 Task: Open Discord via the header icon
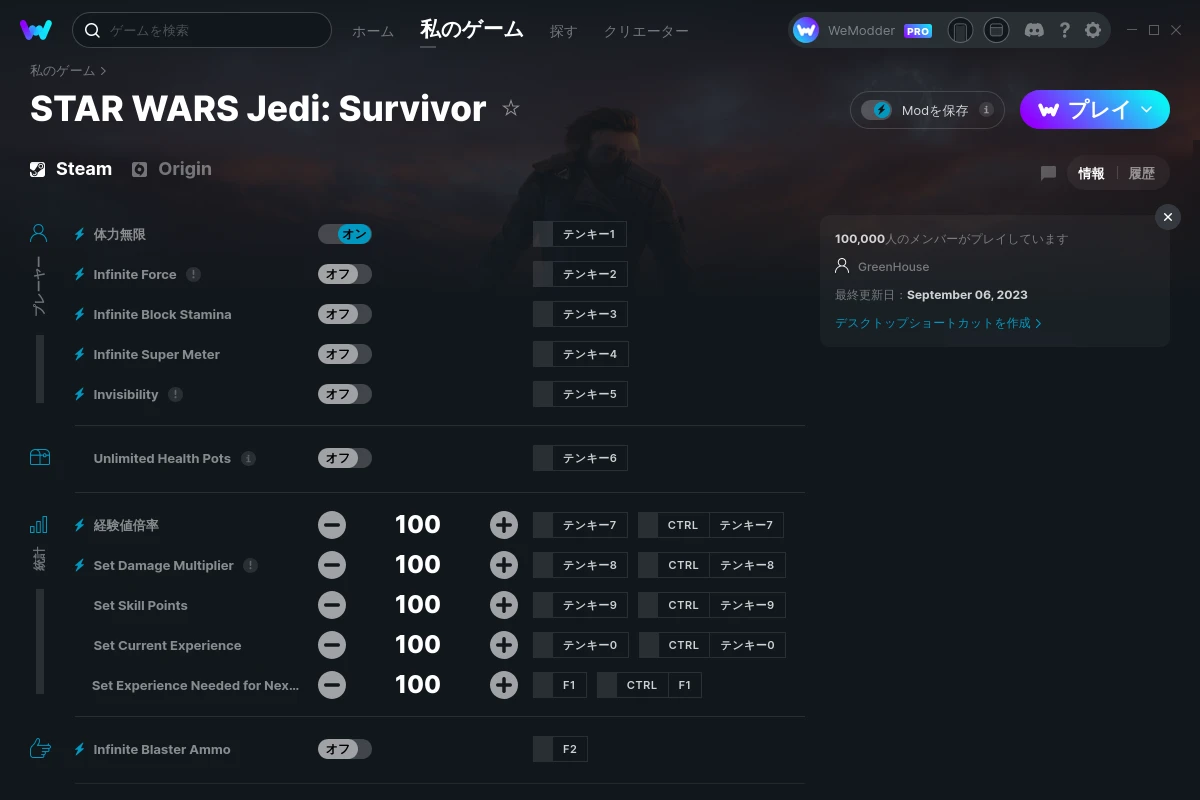coord(1035,30)
